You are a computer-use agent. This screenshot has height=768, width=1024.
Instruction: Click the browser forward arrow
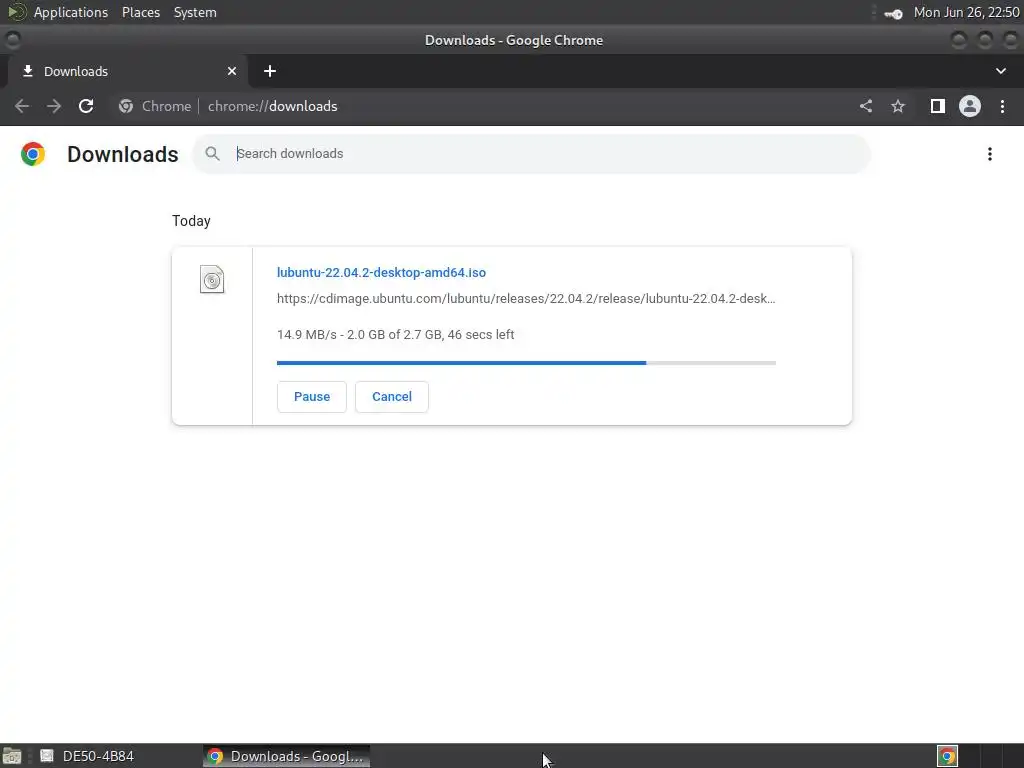click(x=54, y=106)
